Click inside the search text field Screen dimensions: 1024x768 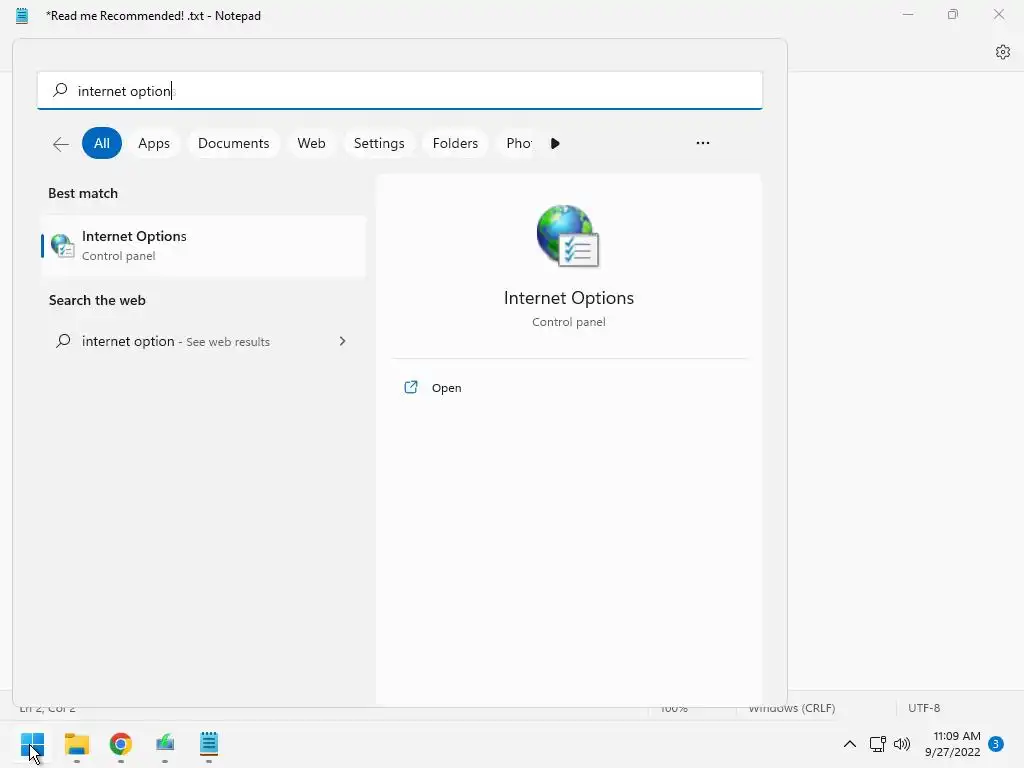(x=400, y=90)
